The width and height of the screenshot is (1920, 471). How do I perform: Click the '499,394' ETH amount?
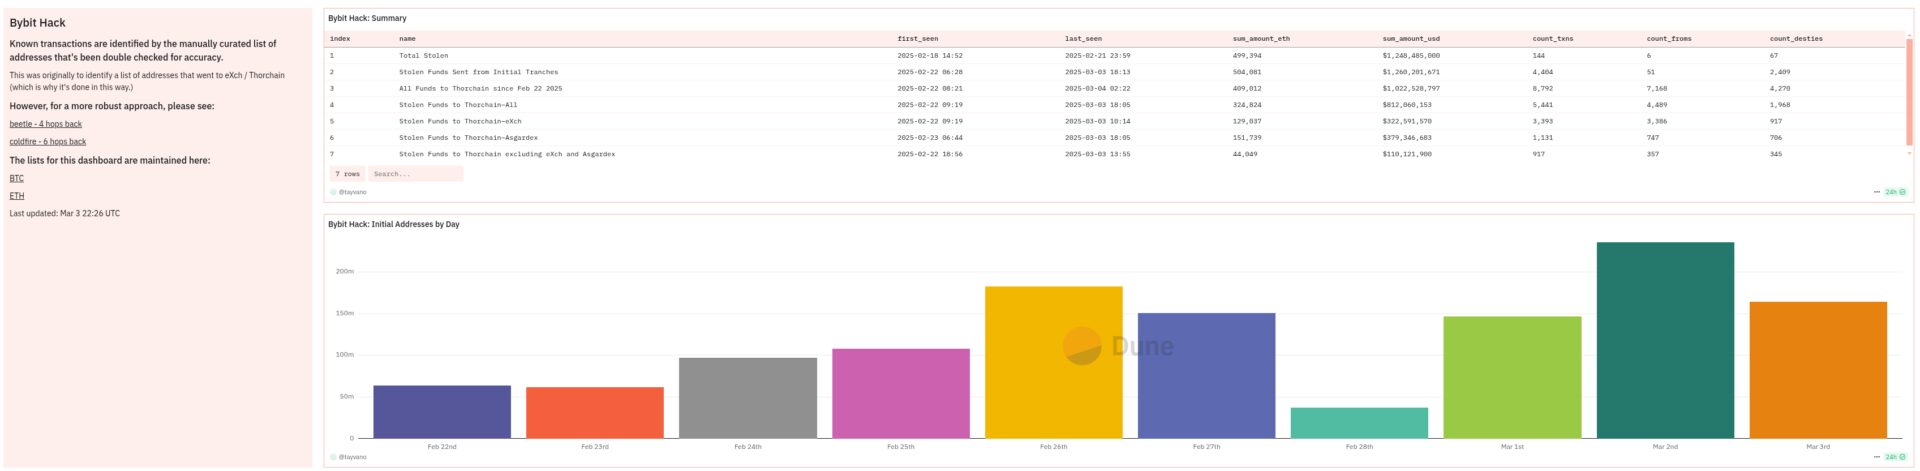1247,56
